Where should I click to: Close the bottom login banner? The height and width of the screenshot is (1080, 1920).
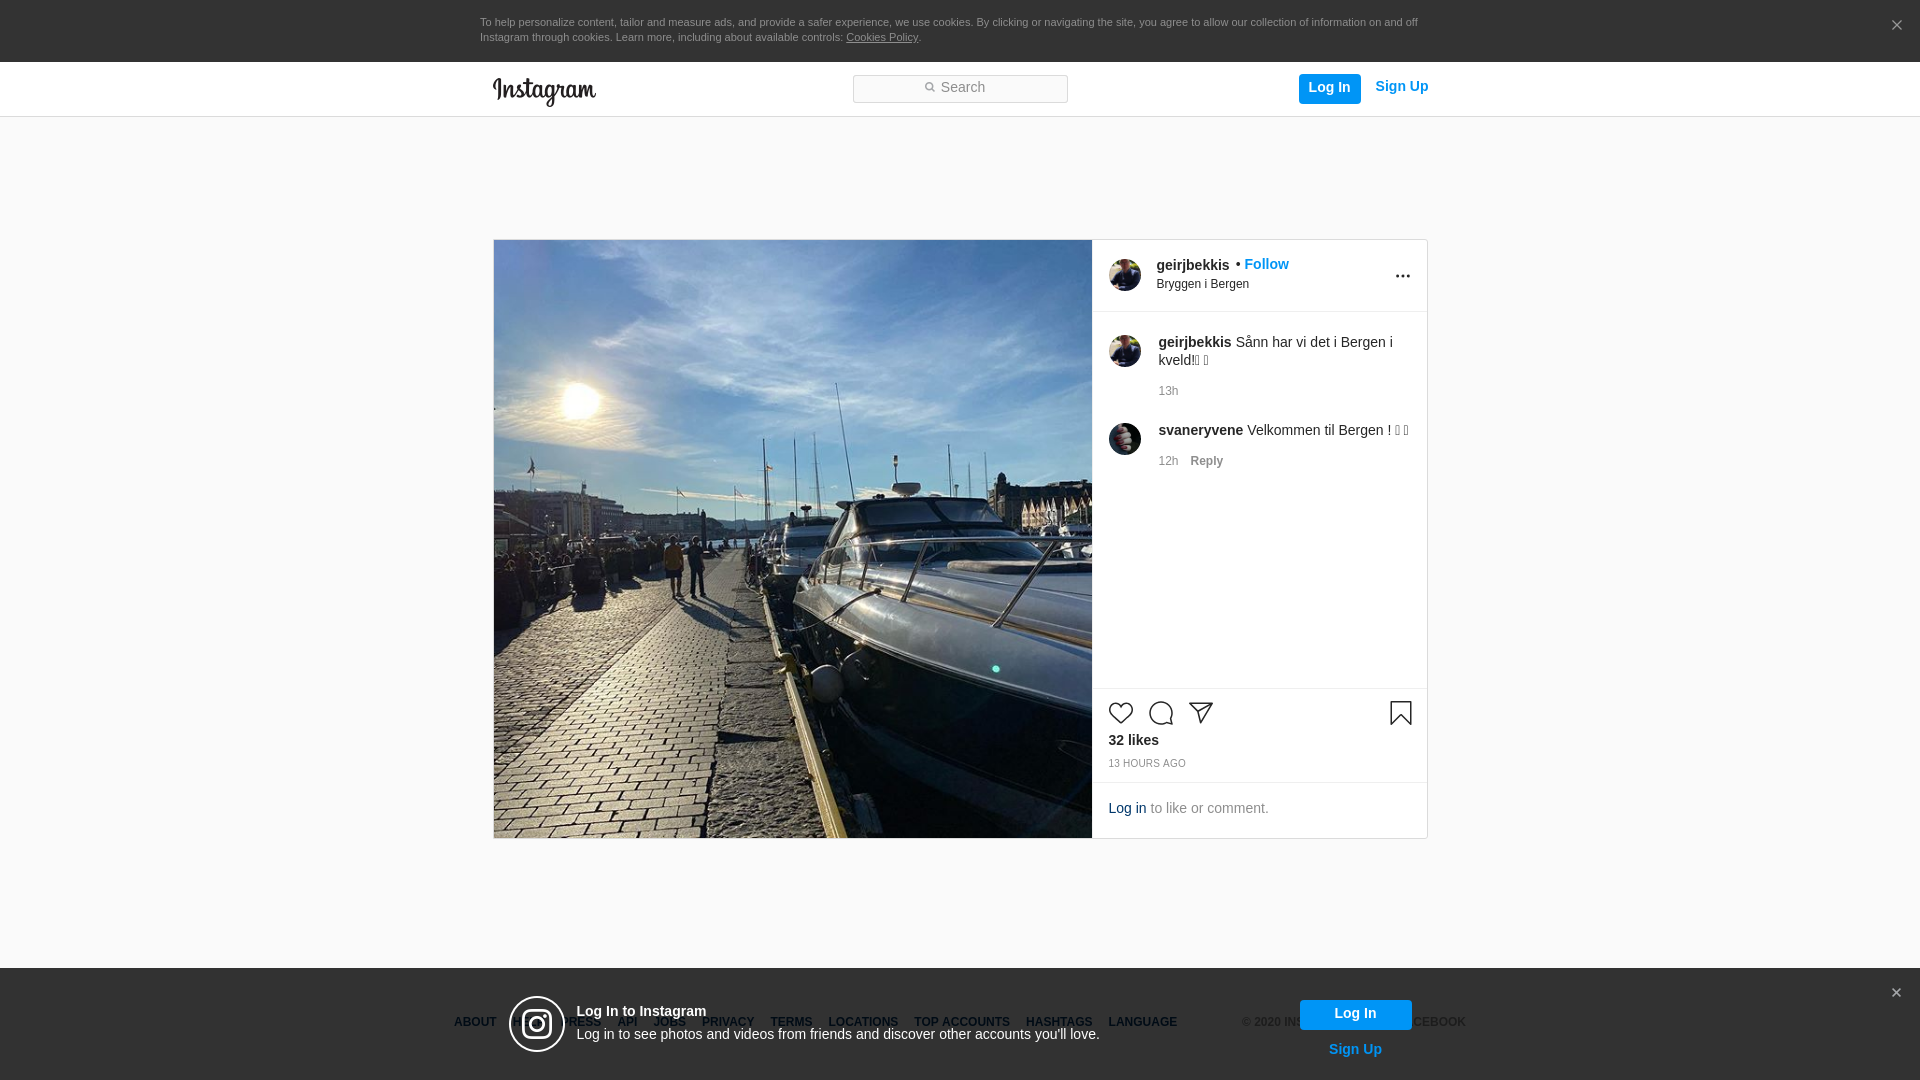tap(1895, 993)
